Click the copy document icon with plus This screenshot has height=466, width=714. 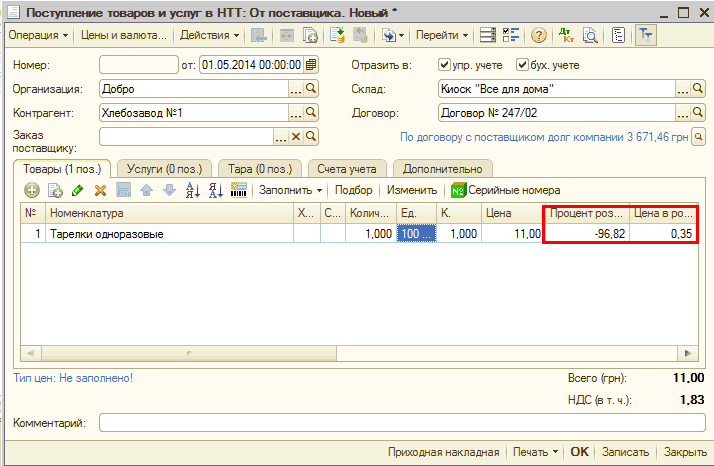(x=310, y=35)
